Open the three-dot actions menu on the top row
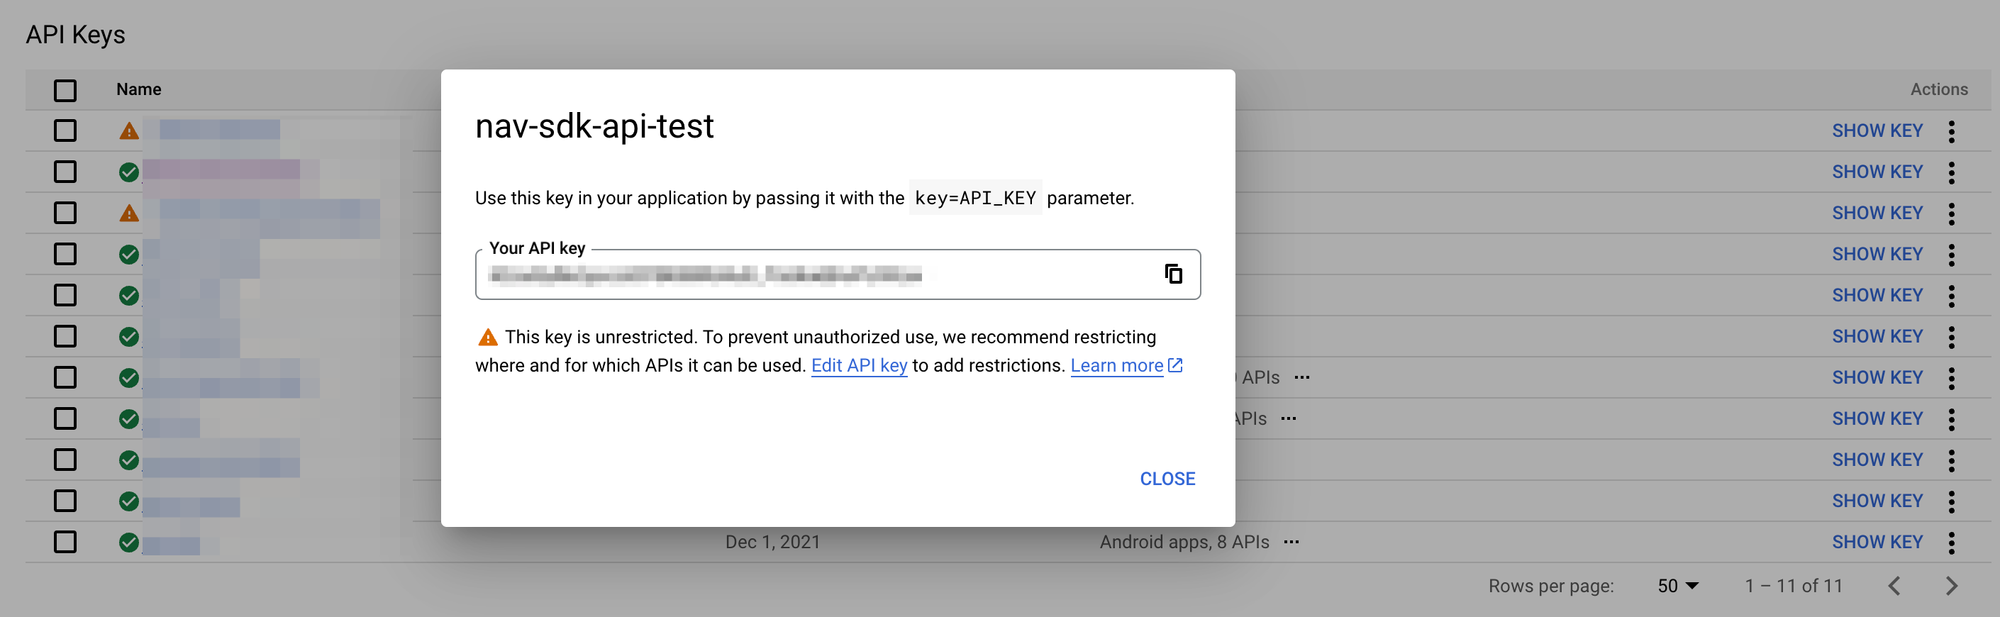 [1952, 130]
